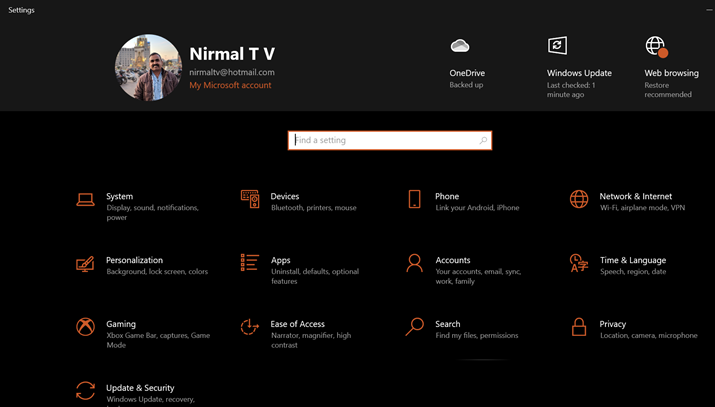Open the Personalization paintbrush icon
This screenshot has width=715, height=407.
pyautogui.click(x=85, y=263)
